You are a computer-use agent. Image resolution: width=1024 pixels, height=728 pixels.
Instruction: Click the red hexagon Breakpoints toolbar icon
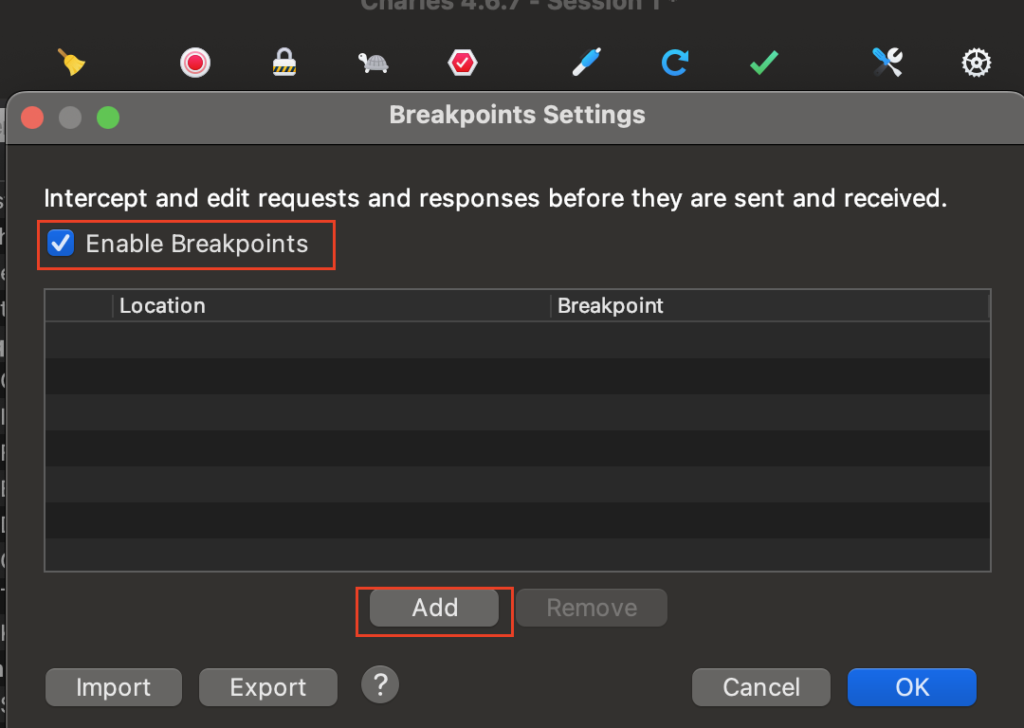pyautogui.click(x=462, y=63)
